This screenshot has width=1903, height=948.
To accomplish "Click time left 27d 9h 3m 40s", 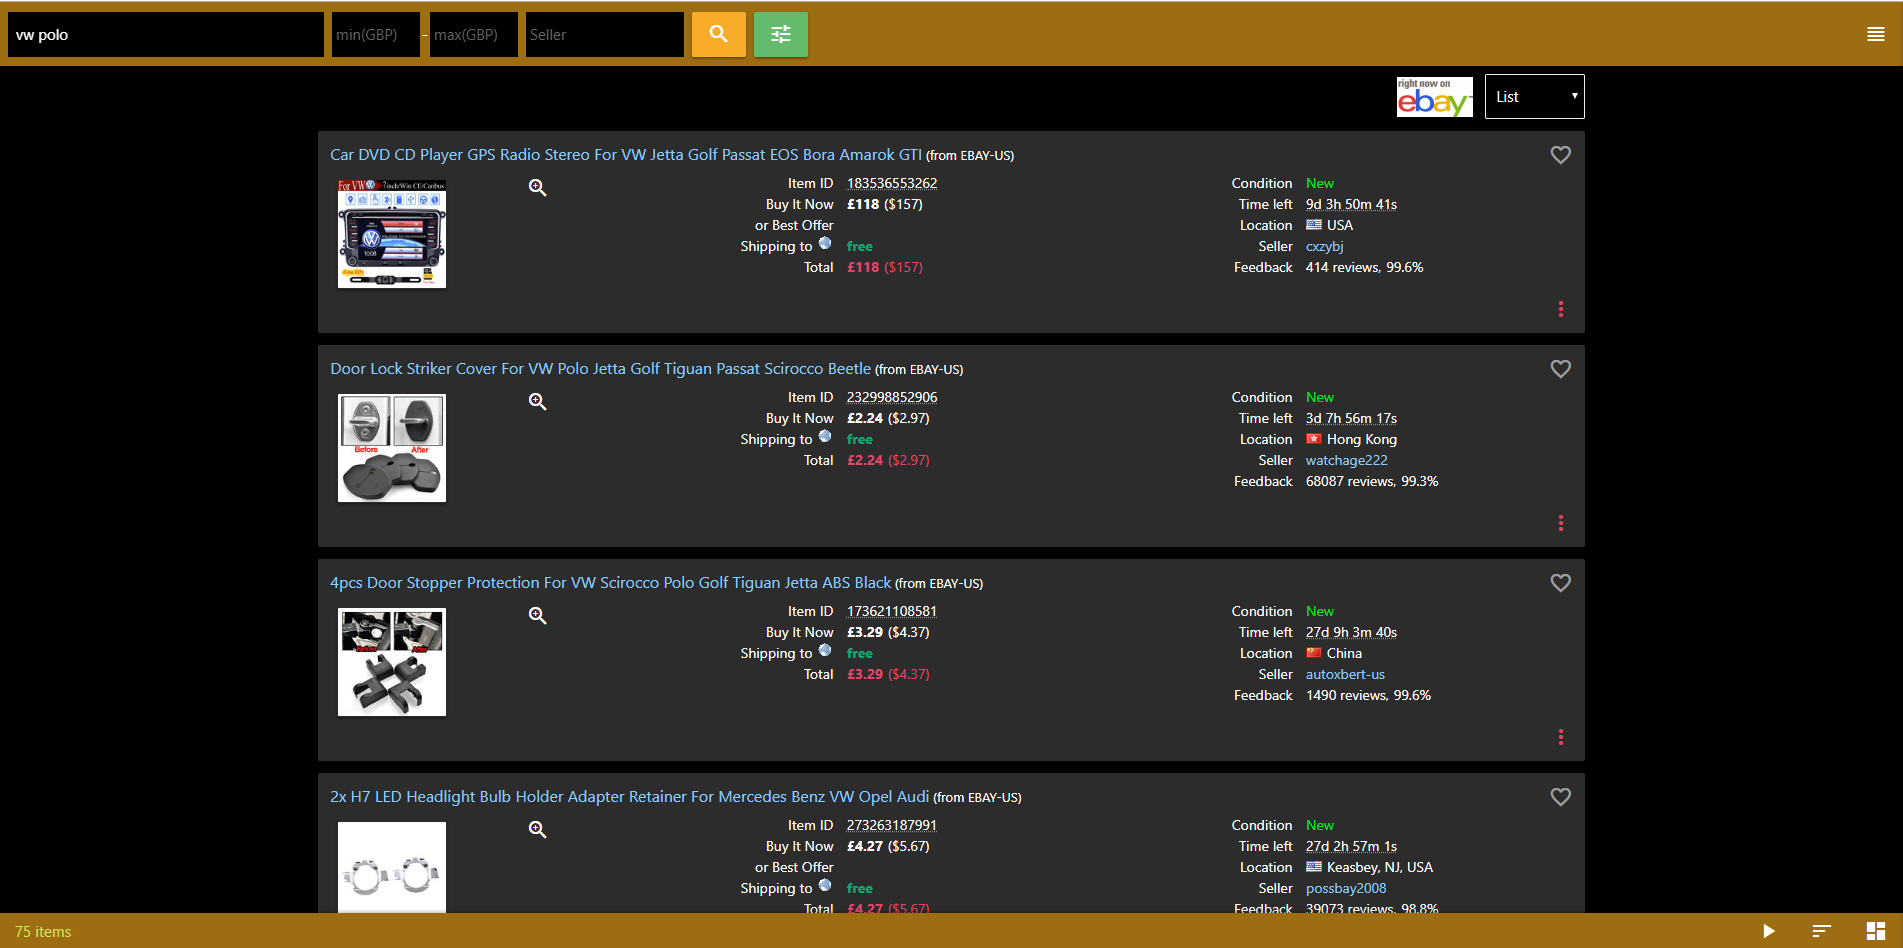I will point(1351,632).
